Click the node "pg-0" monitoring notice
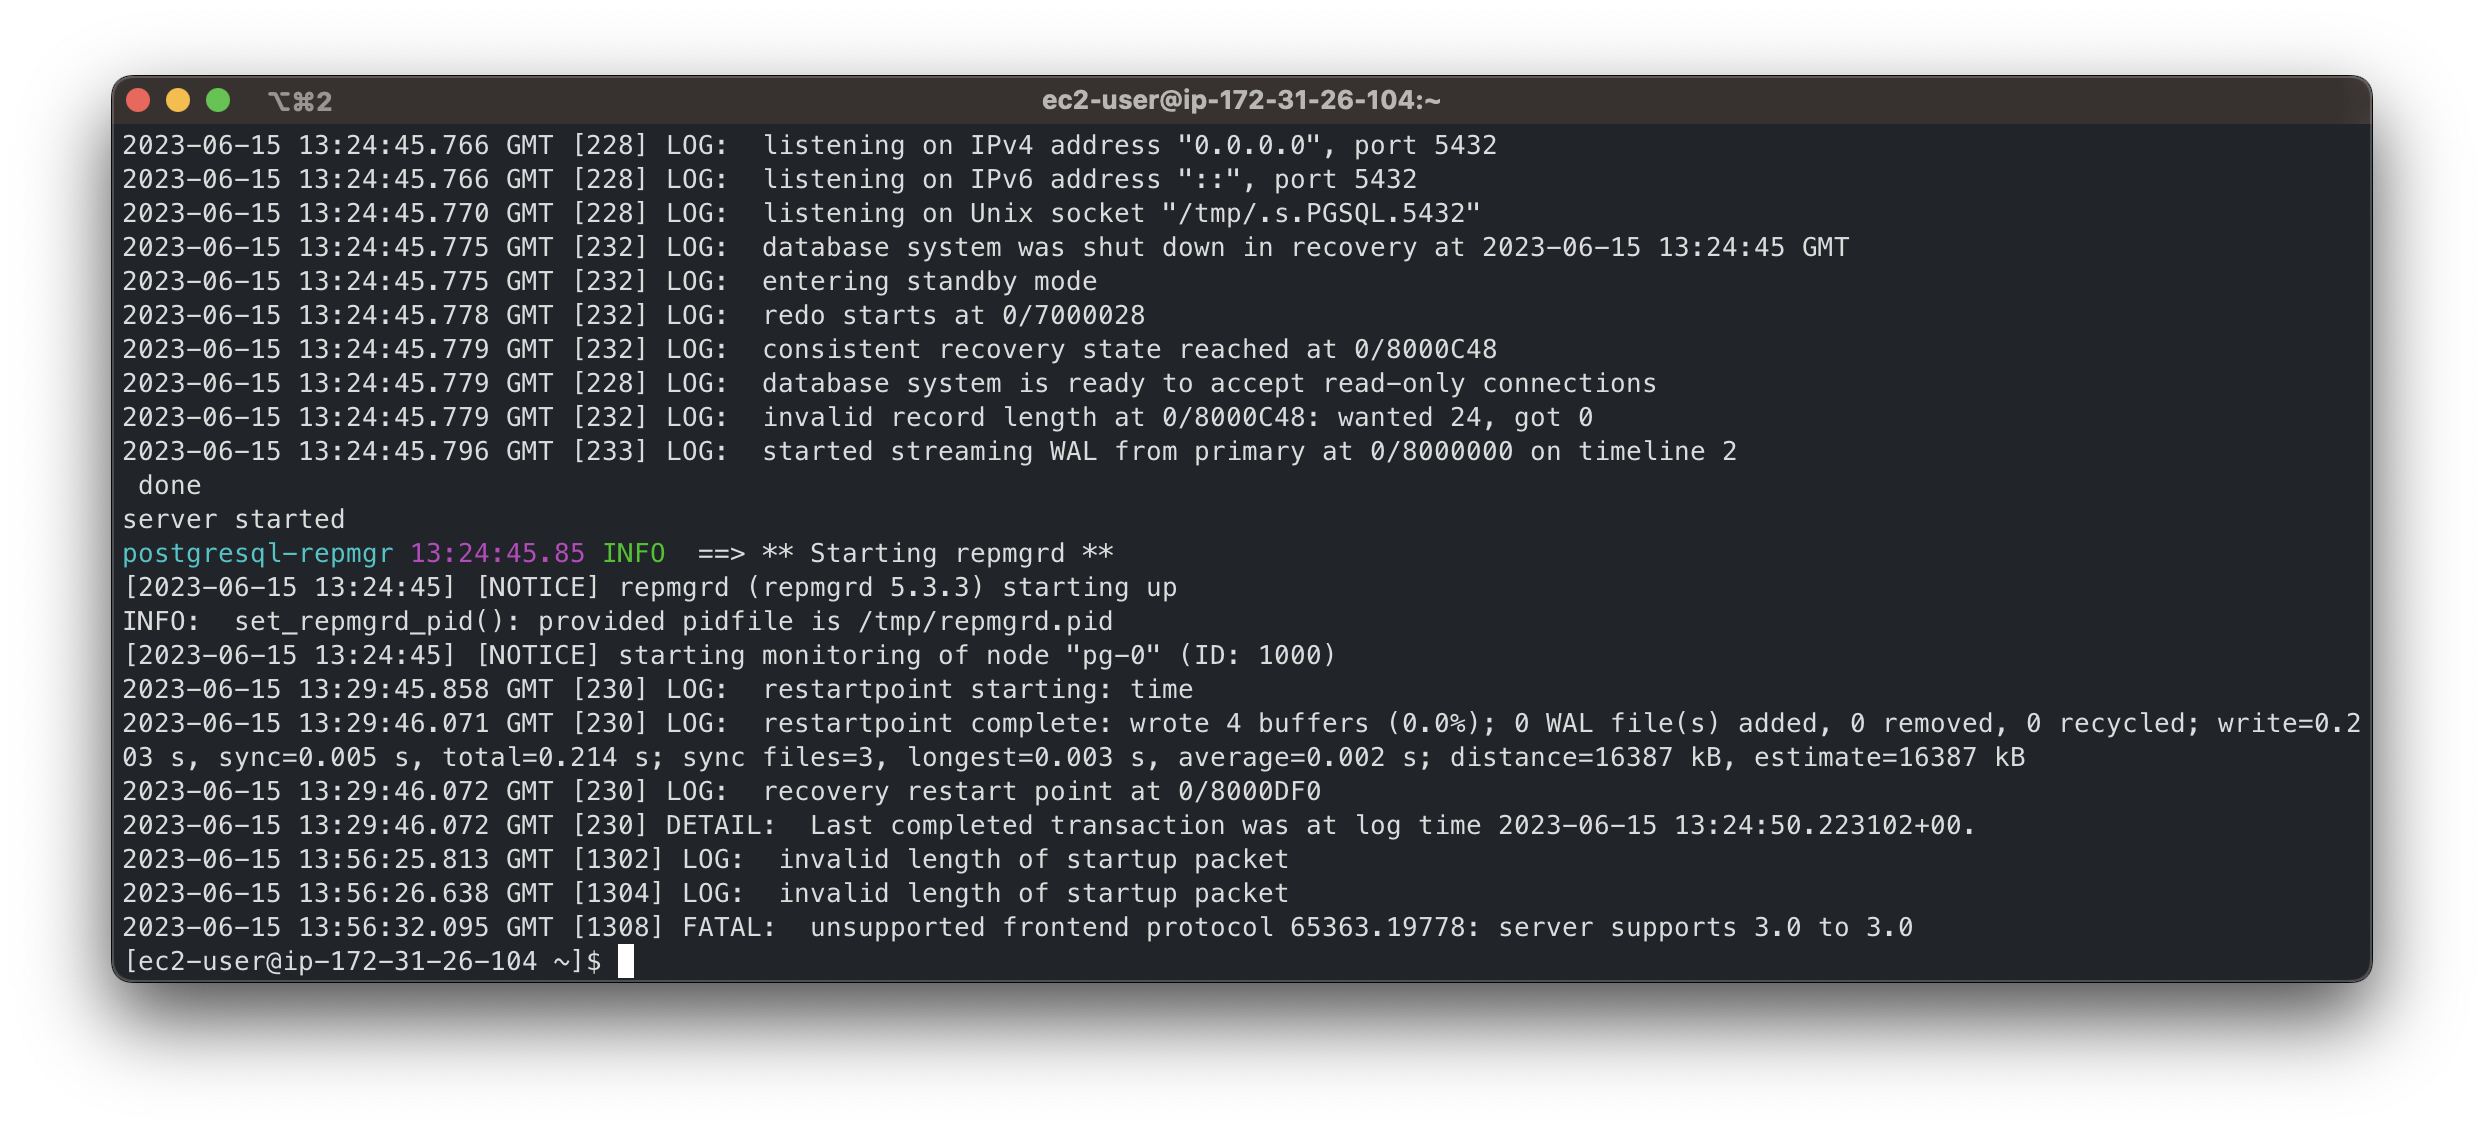This screenshot has width=2484, height=1130. click(x=729, y=655)
